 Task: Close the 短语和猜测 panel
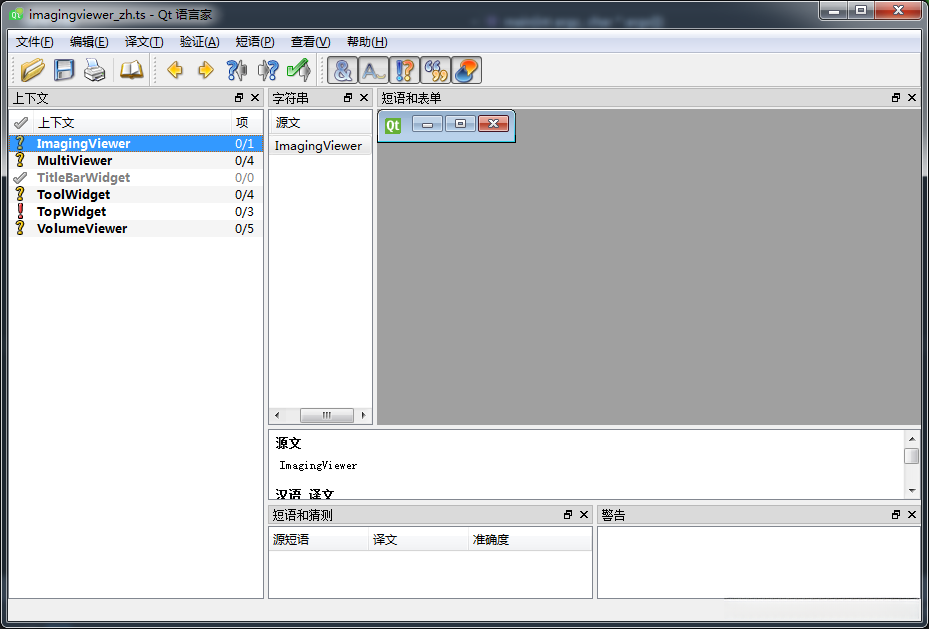(584, 515)
